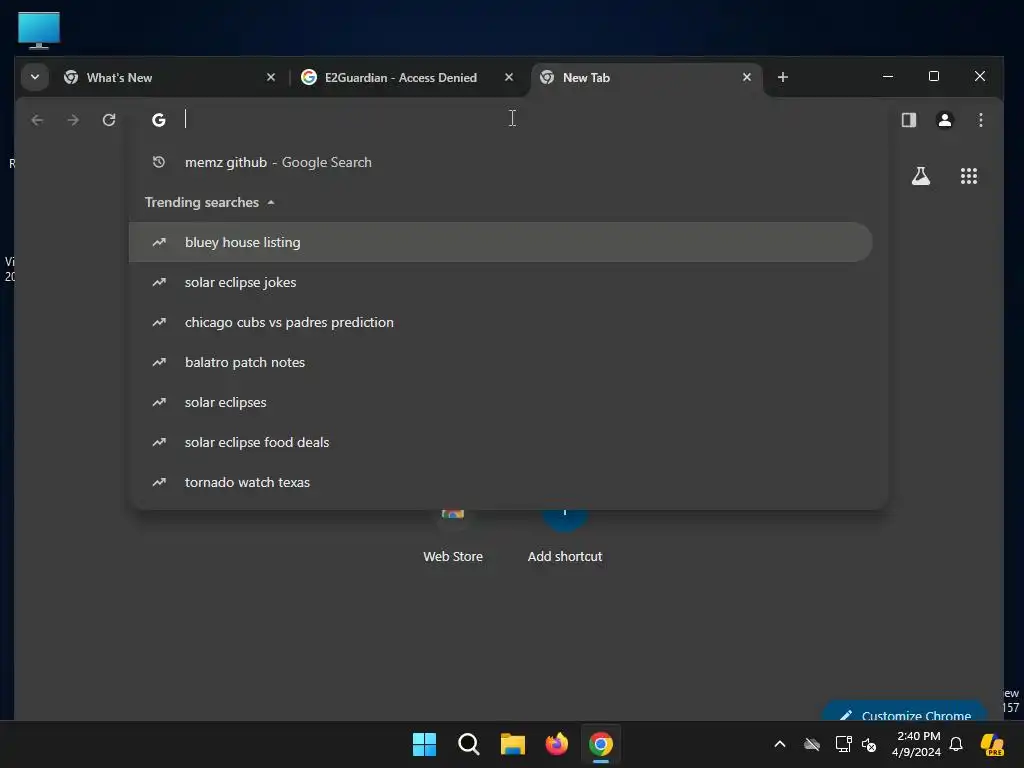Click the Add shortcut button
Image resolution: width=1024 pixels, height=768 pixels.
[x=565, y=539]
